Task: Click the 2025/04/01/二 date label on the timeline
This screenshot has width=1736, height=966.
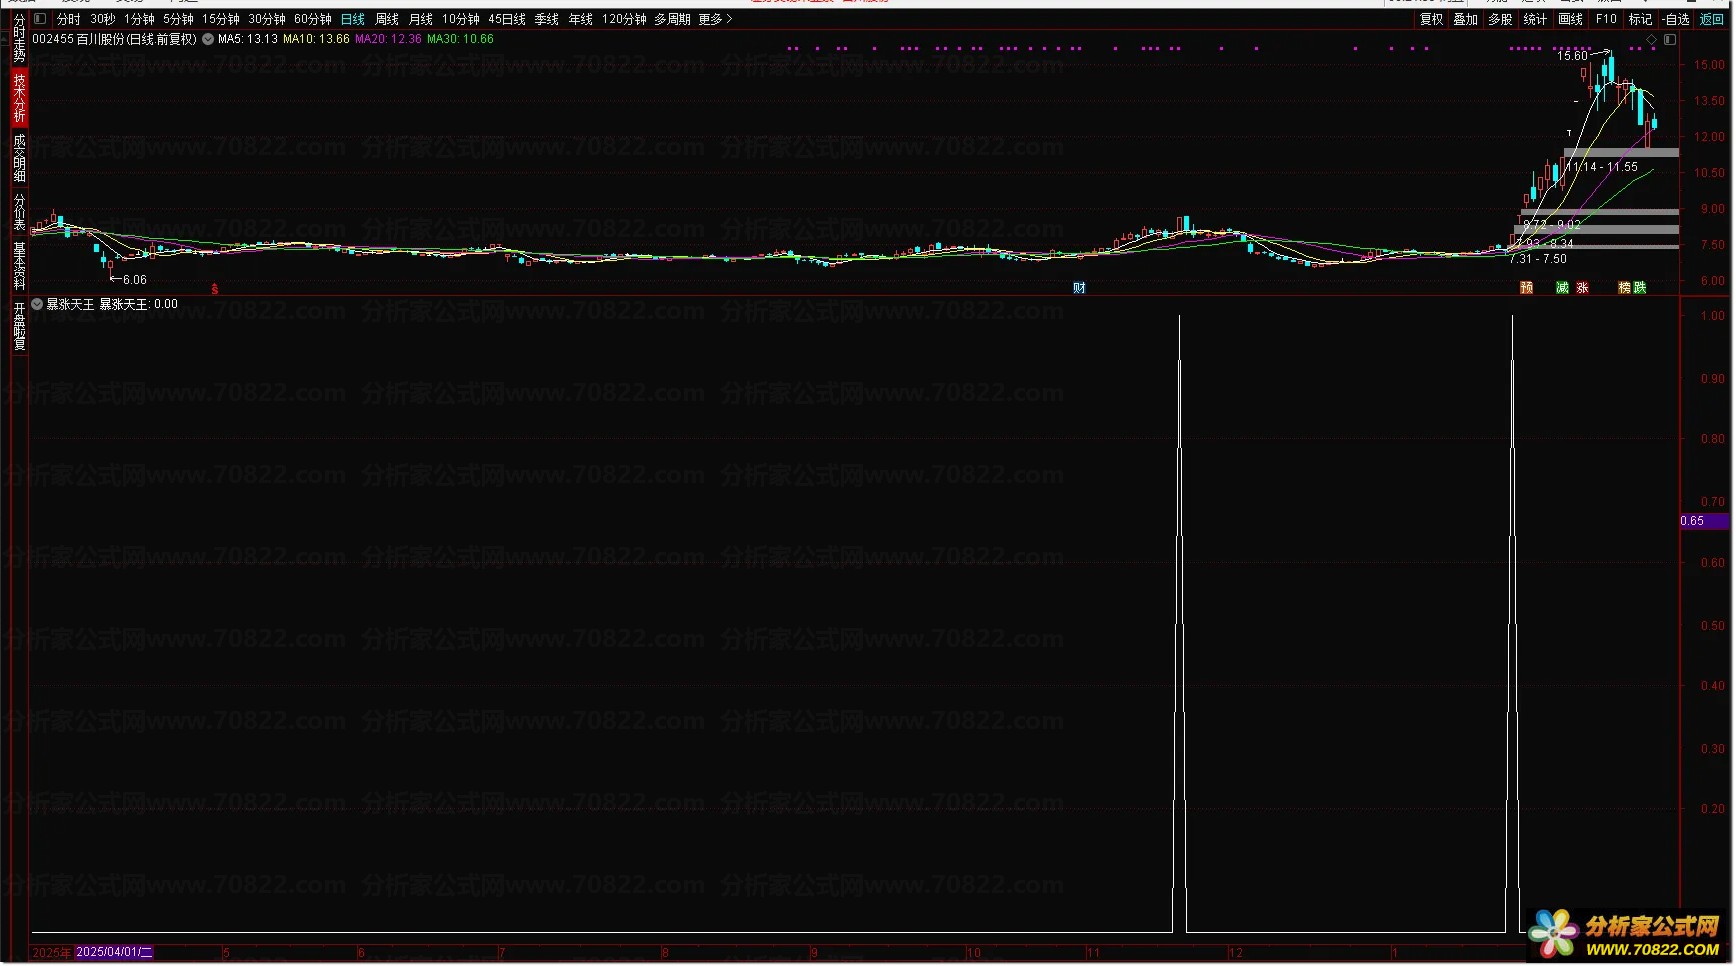Action: click(x=114, y=953)
